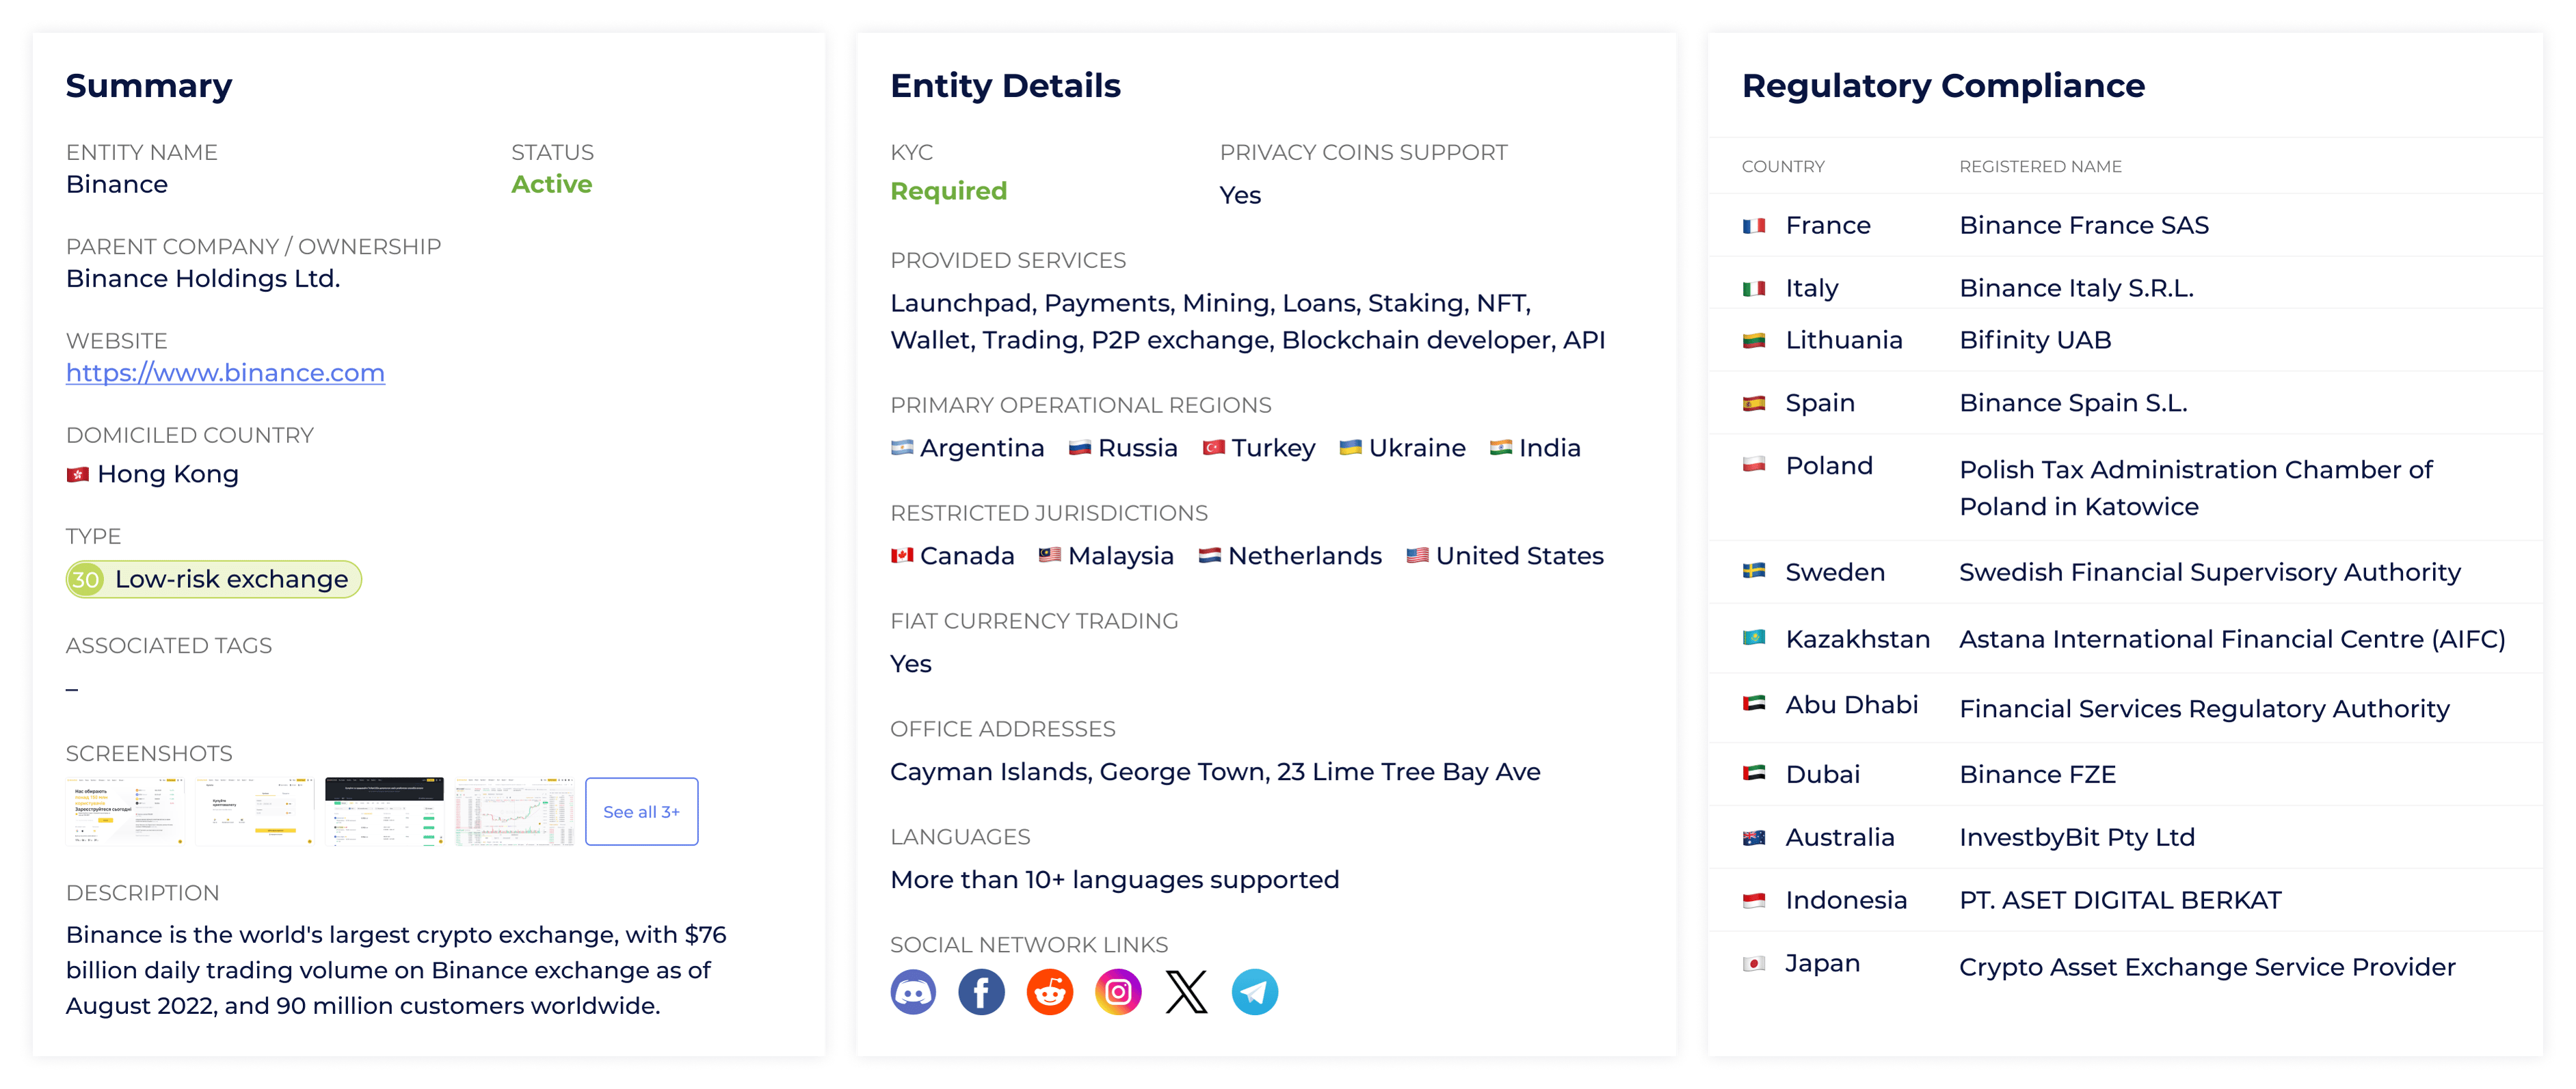Image resolution: width=2576 pixels, height=1089 pixels.
Task: Open the X (Twitter) social link icon
Action: [1186, 992]
